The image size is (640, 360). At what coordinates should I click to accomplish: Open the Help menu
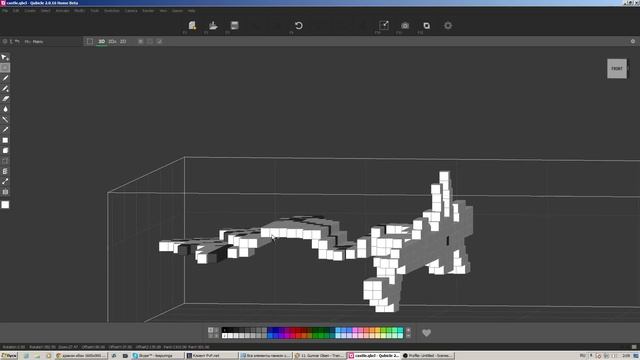coord(191,11)
